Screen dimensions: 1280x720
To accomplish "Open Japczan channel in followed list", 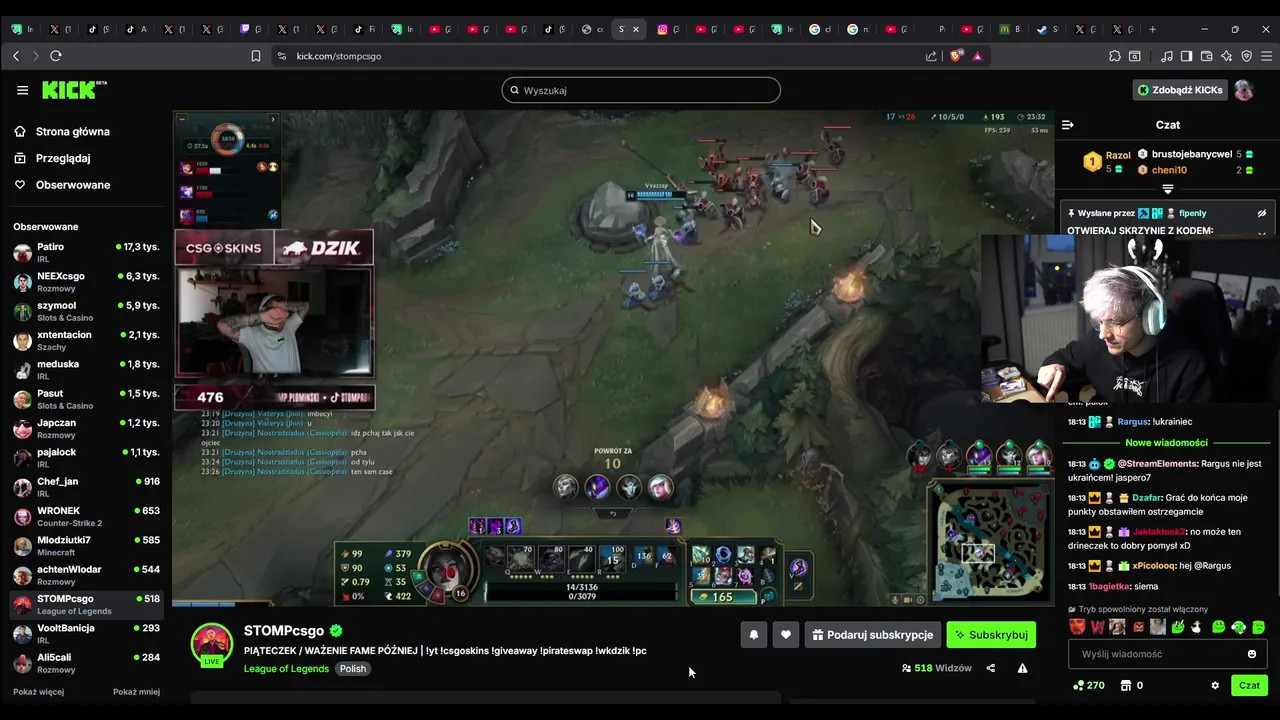I will [86, 428].
